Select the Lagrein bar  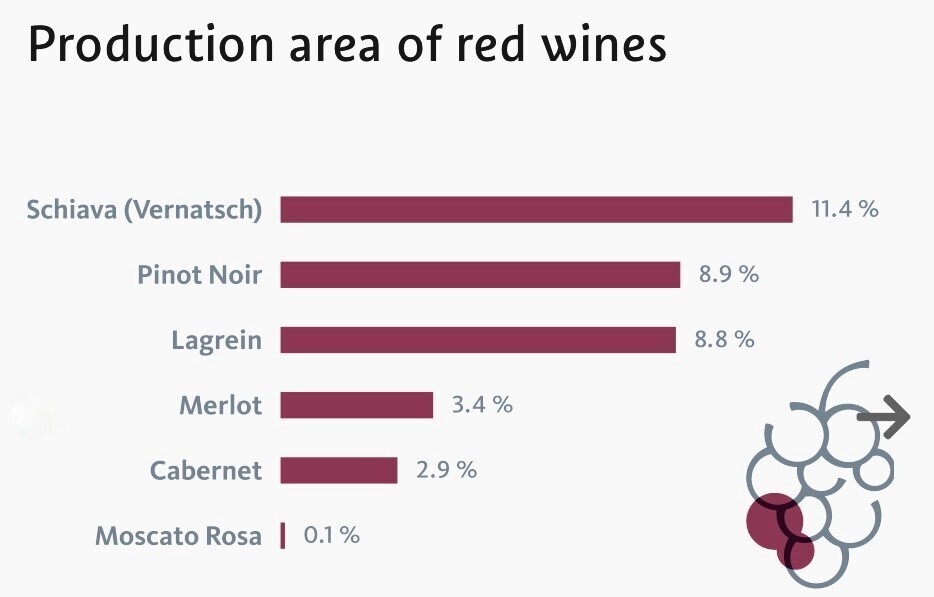pos(478,340)
